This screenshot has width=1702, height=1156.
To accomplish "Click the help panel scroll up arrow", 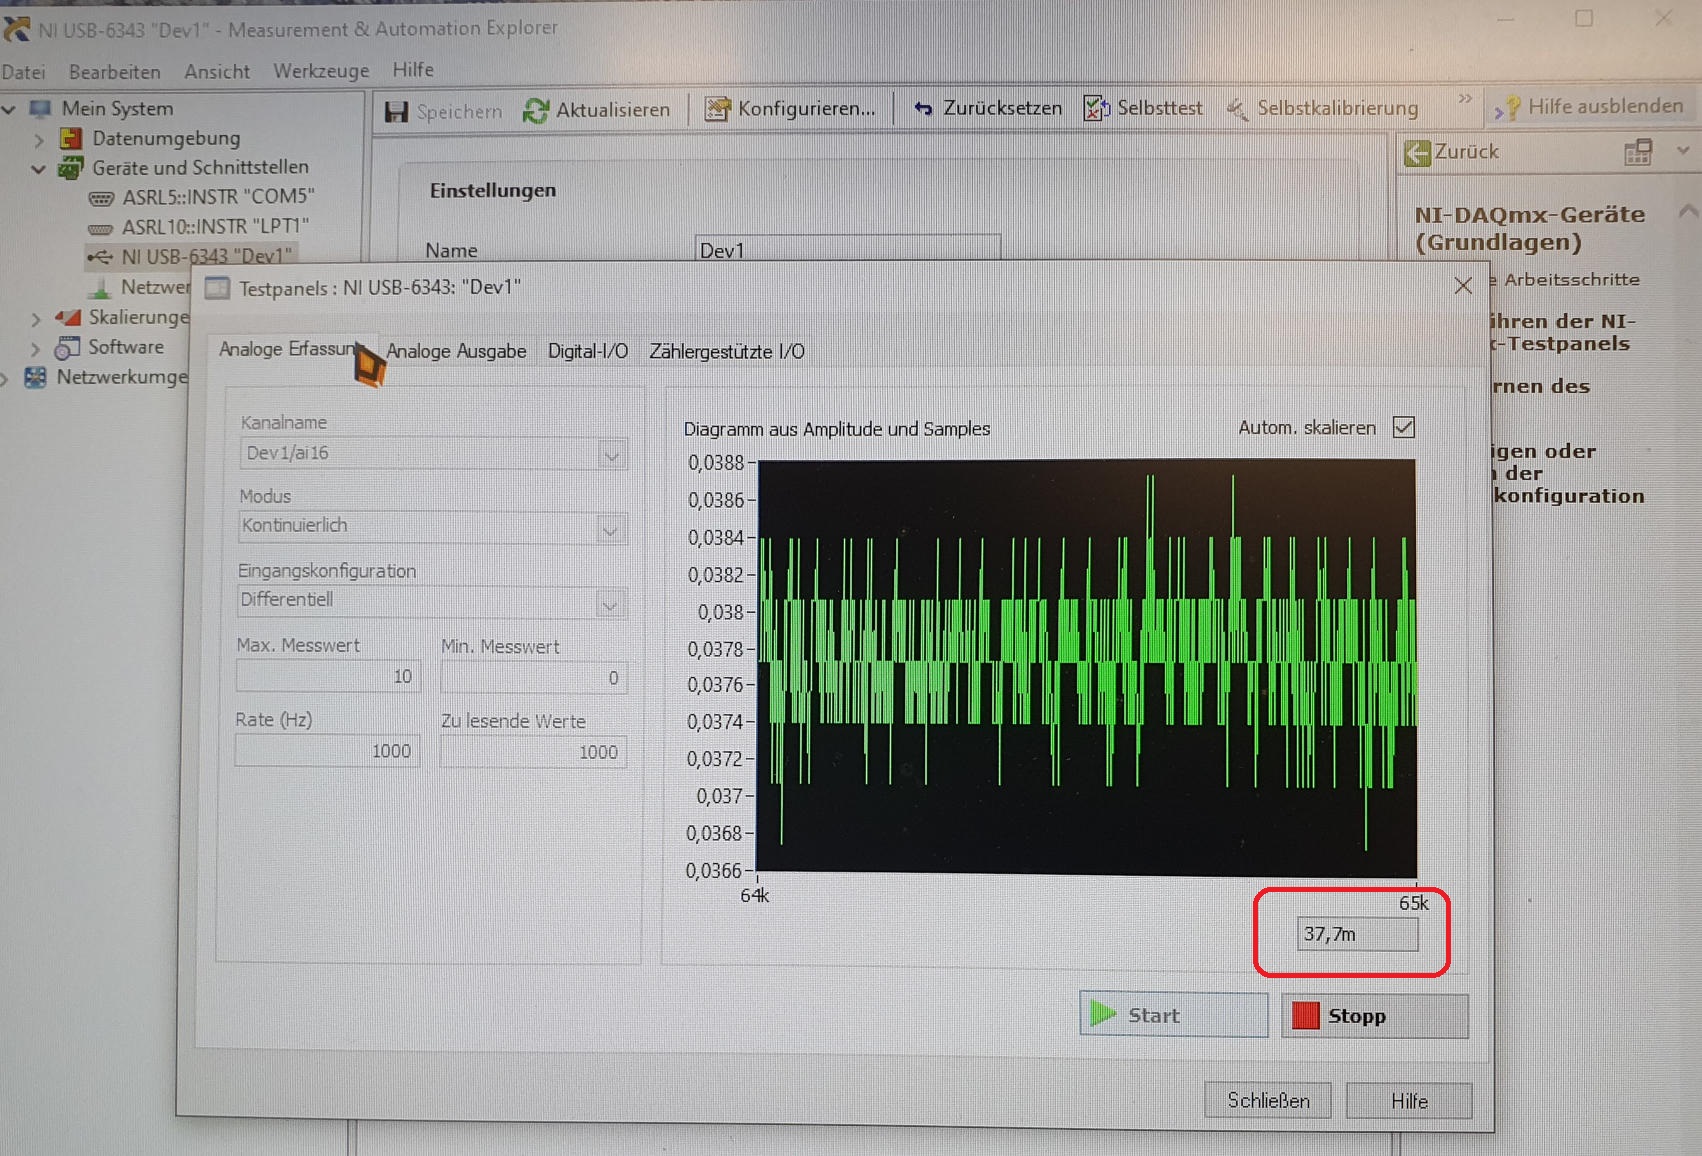I will 1688,211.
